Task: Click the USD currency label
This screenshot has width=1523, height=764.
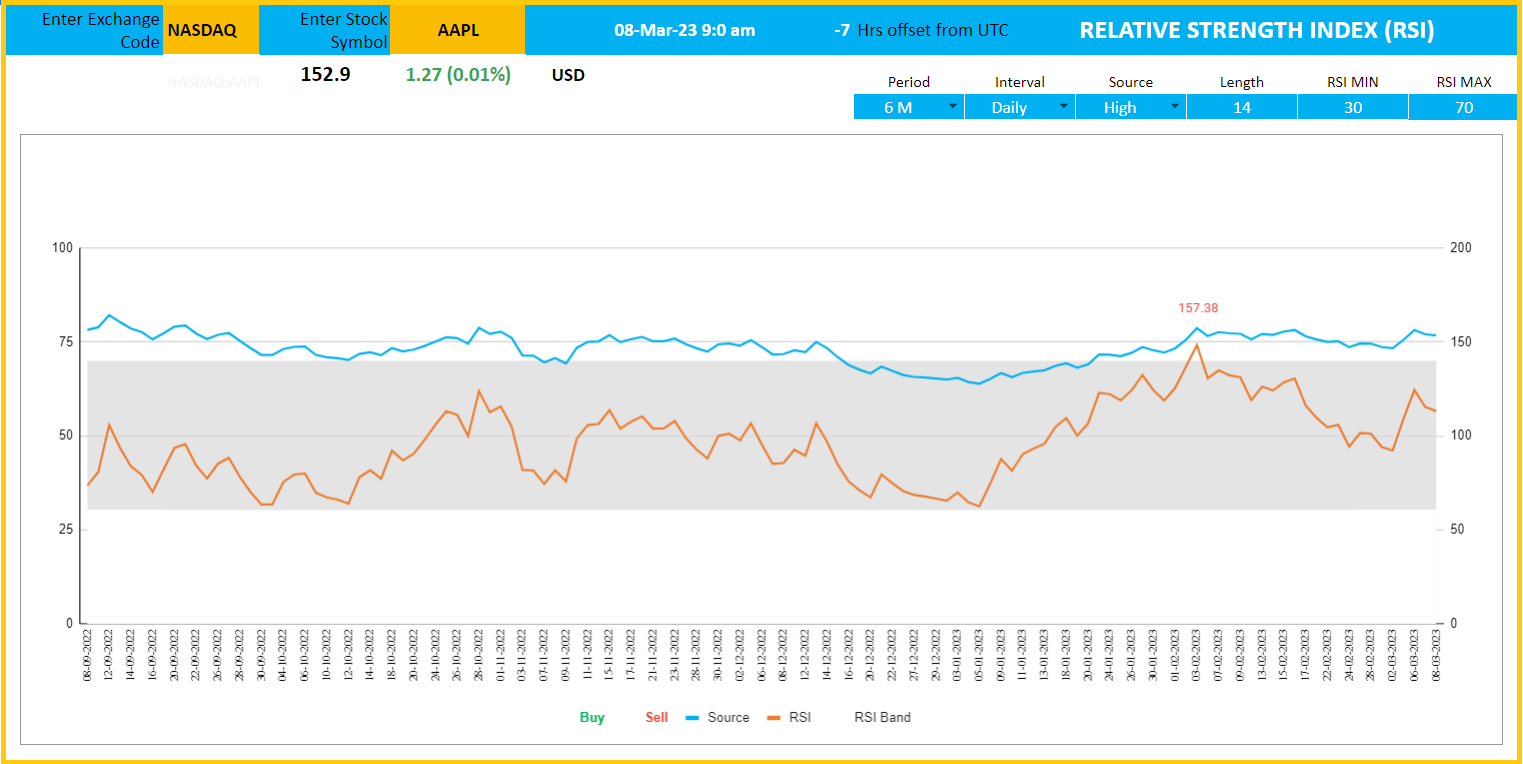Action: click(x=568, y=75)
